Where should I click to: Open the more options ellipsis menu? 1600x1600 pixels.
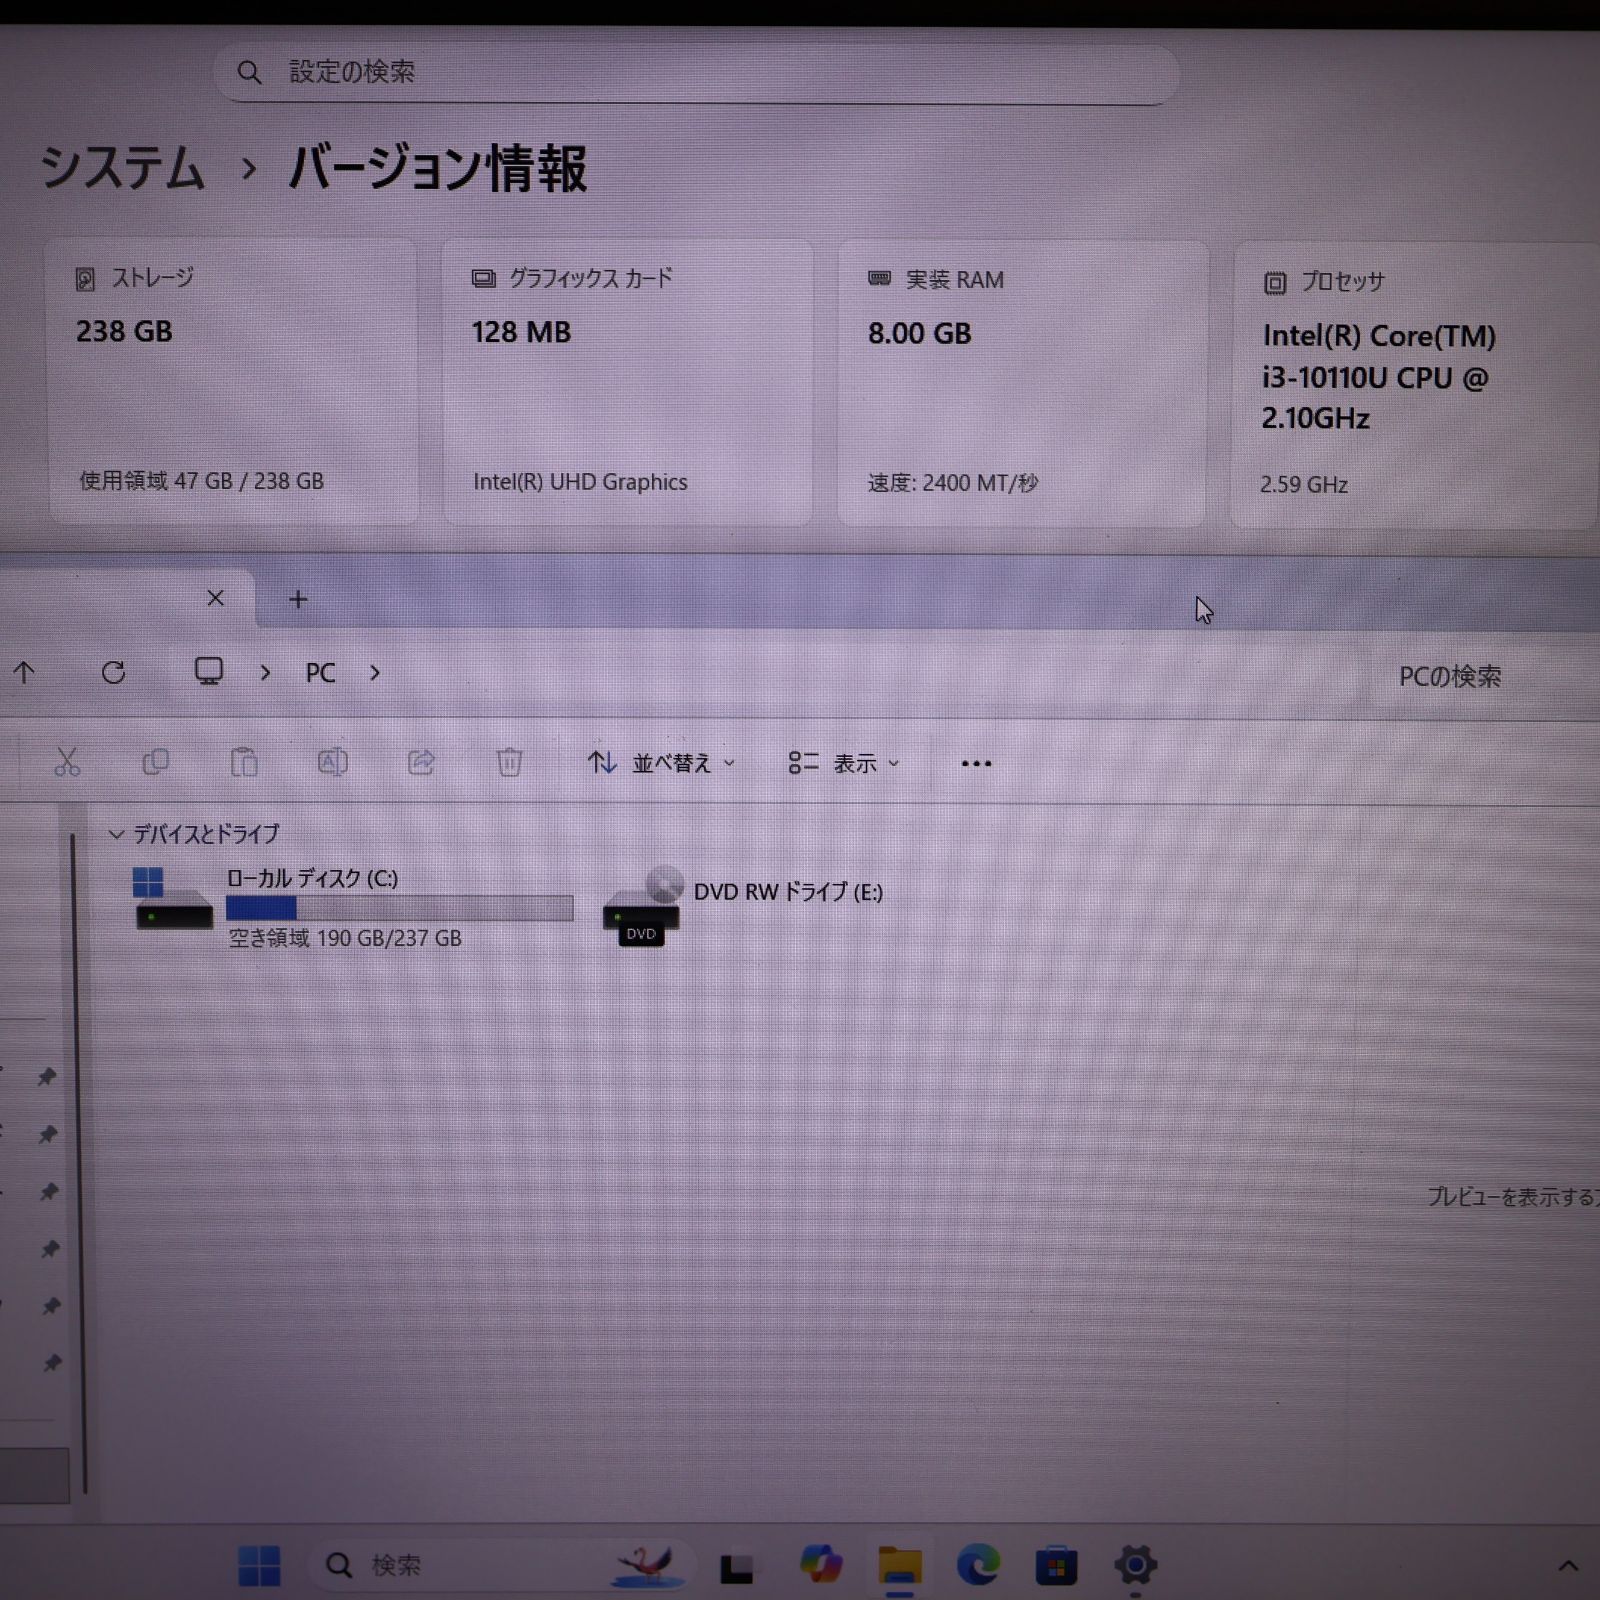[976, 764]
